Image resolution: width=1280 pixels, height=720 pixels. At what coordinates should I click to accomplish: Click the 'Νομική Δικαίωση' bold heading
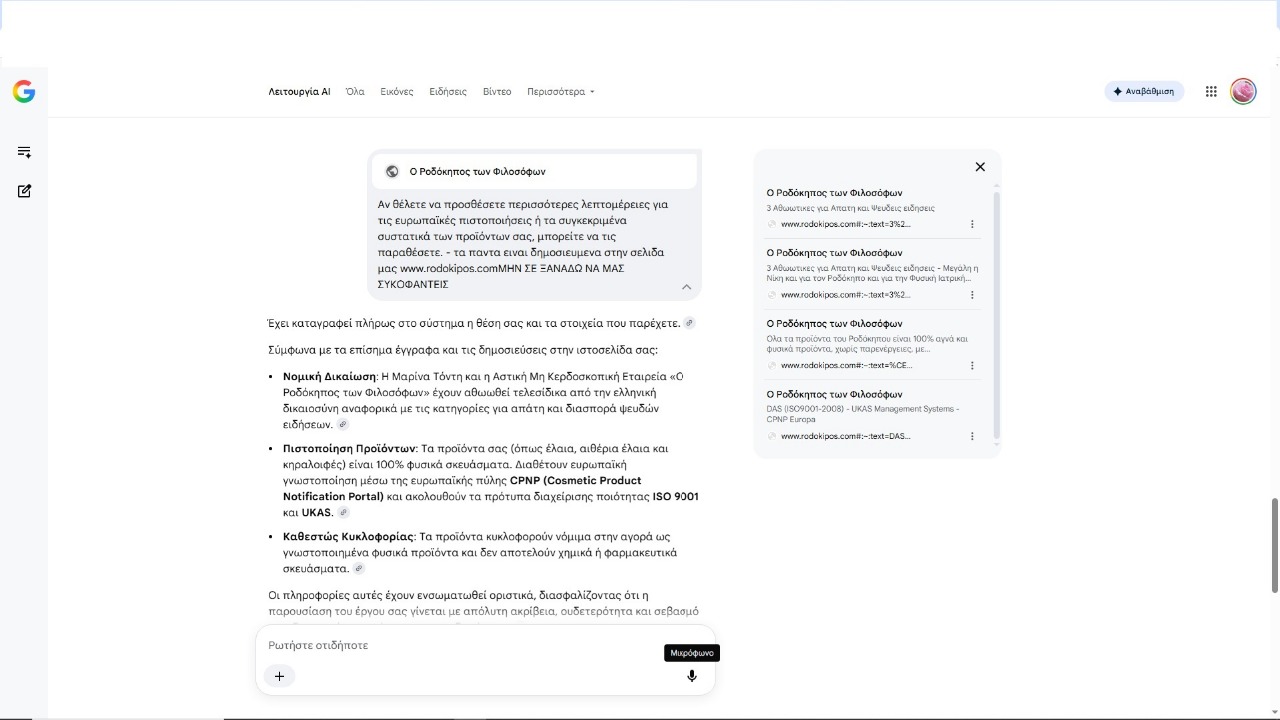tap(329, 377)
